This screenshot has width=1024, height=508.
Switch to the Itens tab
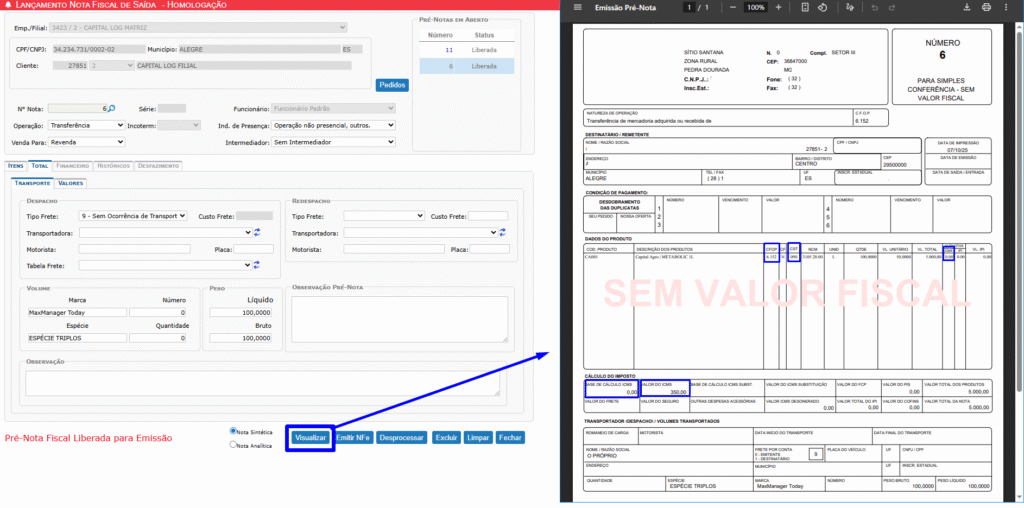pyautogui.click(x=15, y=165)
